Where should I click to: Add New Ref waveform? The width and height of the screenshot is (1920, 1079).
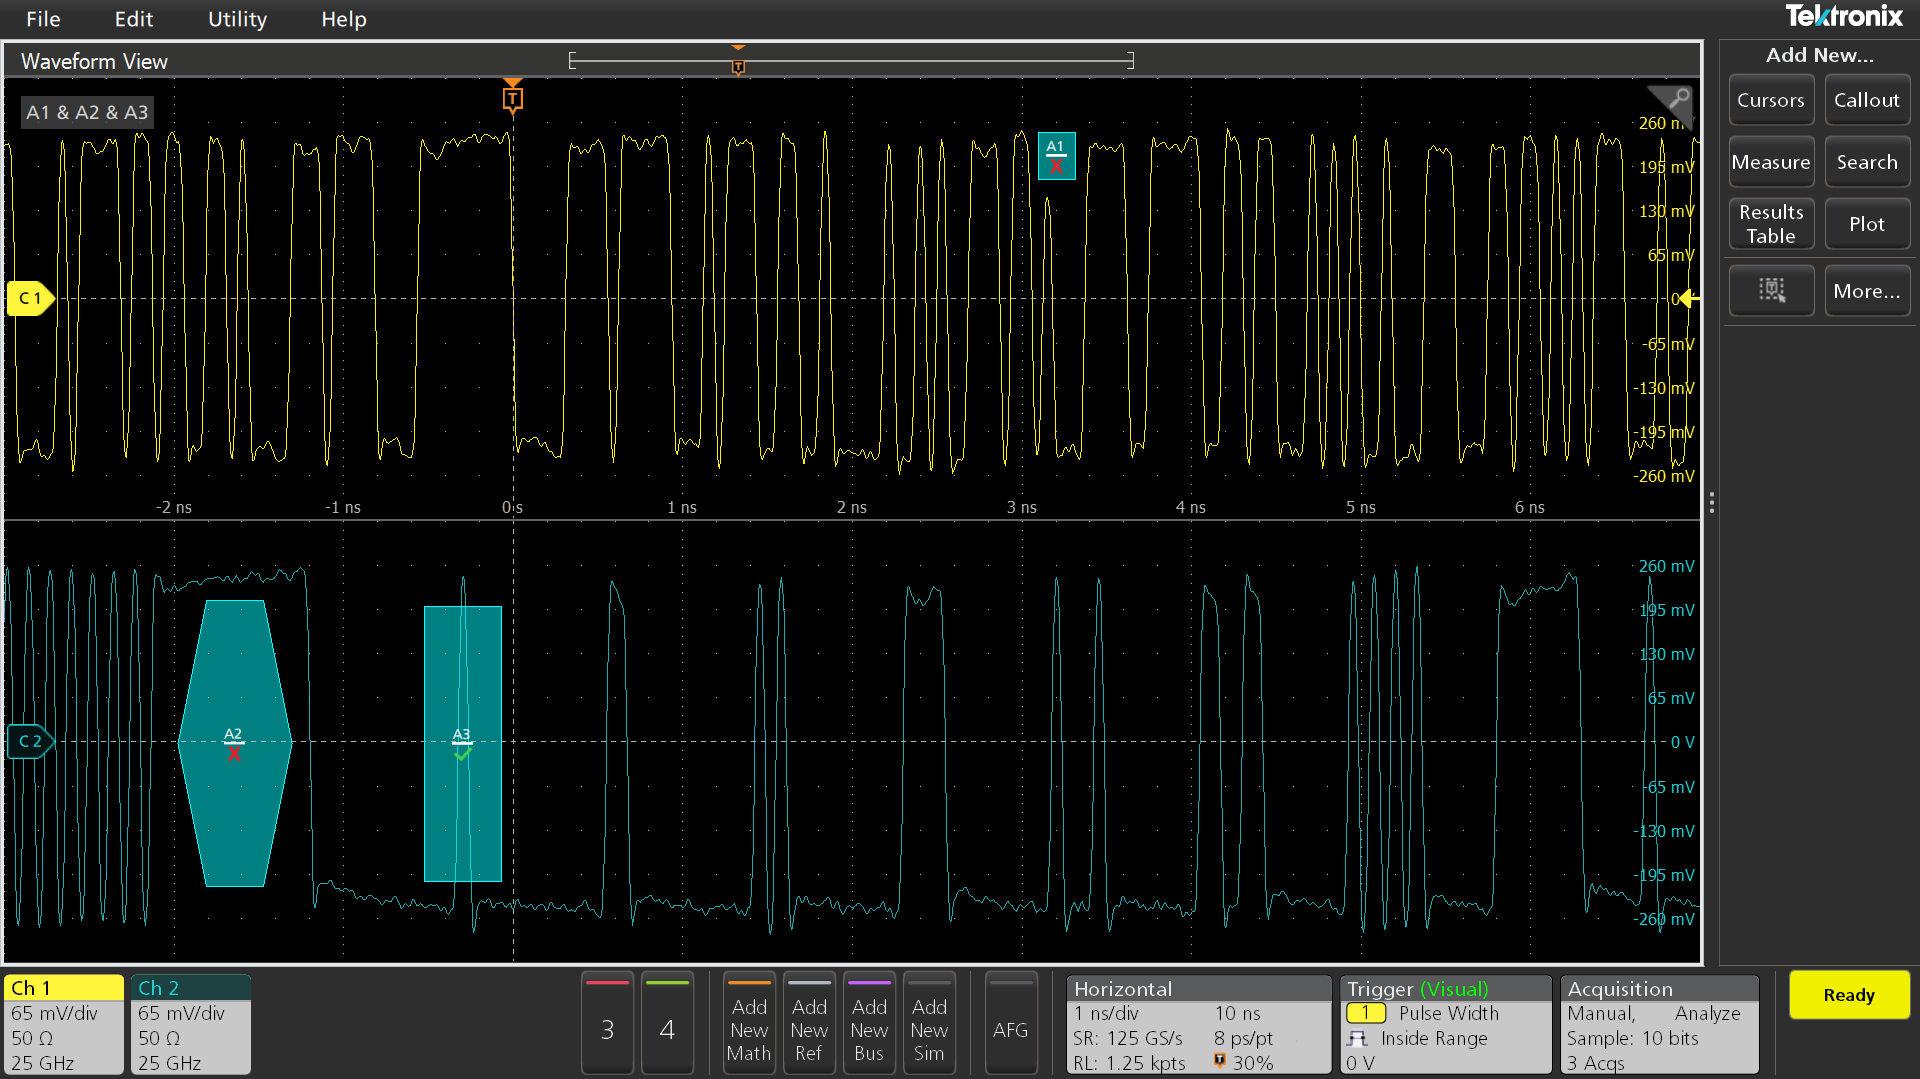click(x=809, y=1024)
